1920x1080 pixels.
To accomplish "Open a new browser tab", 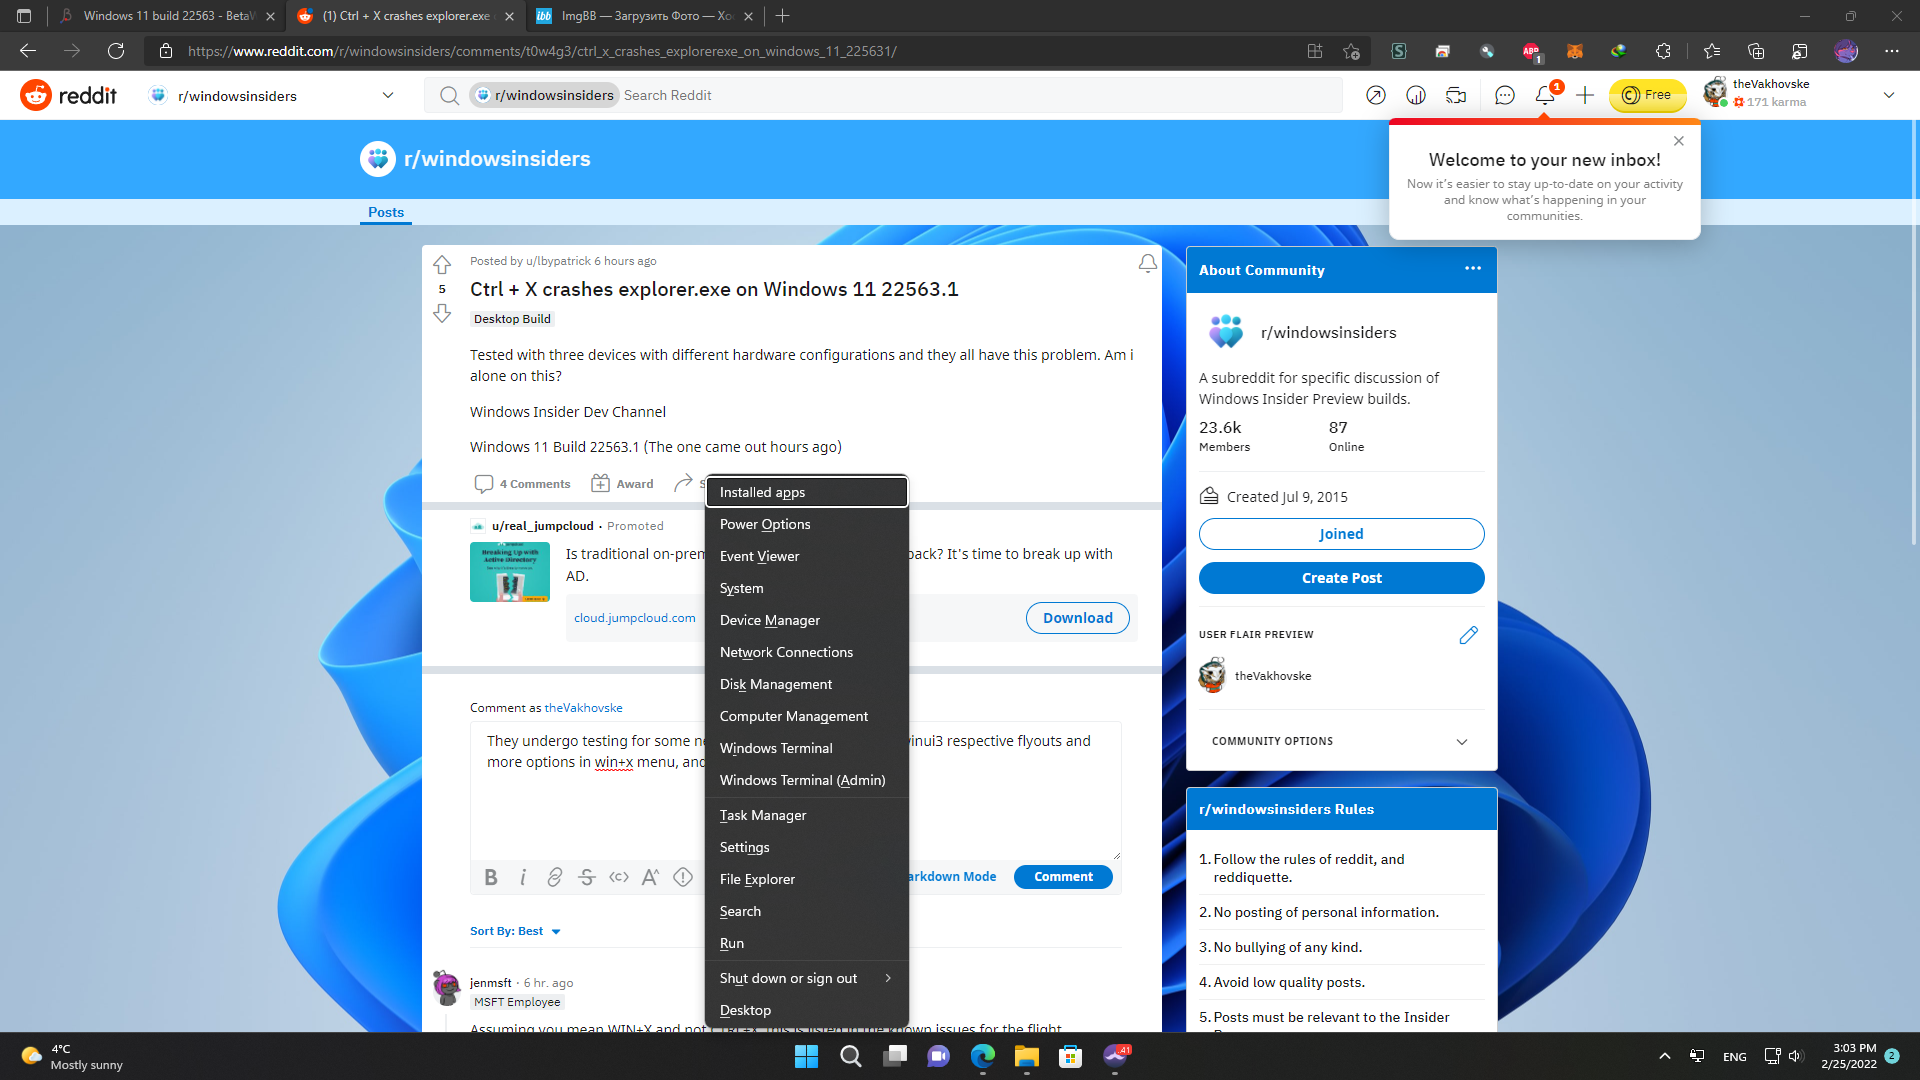I will point(783,16).
